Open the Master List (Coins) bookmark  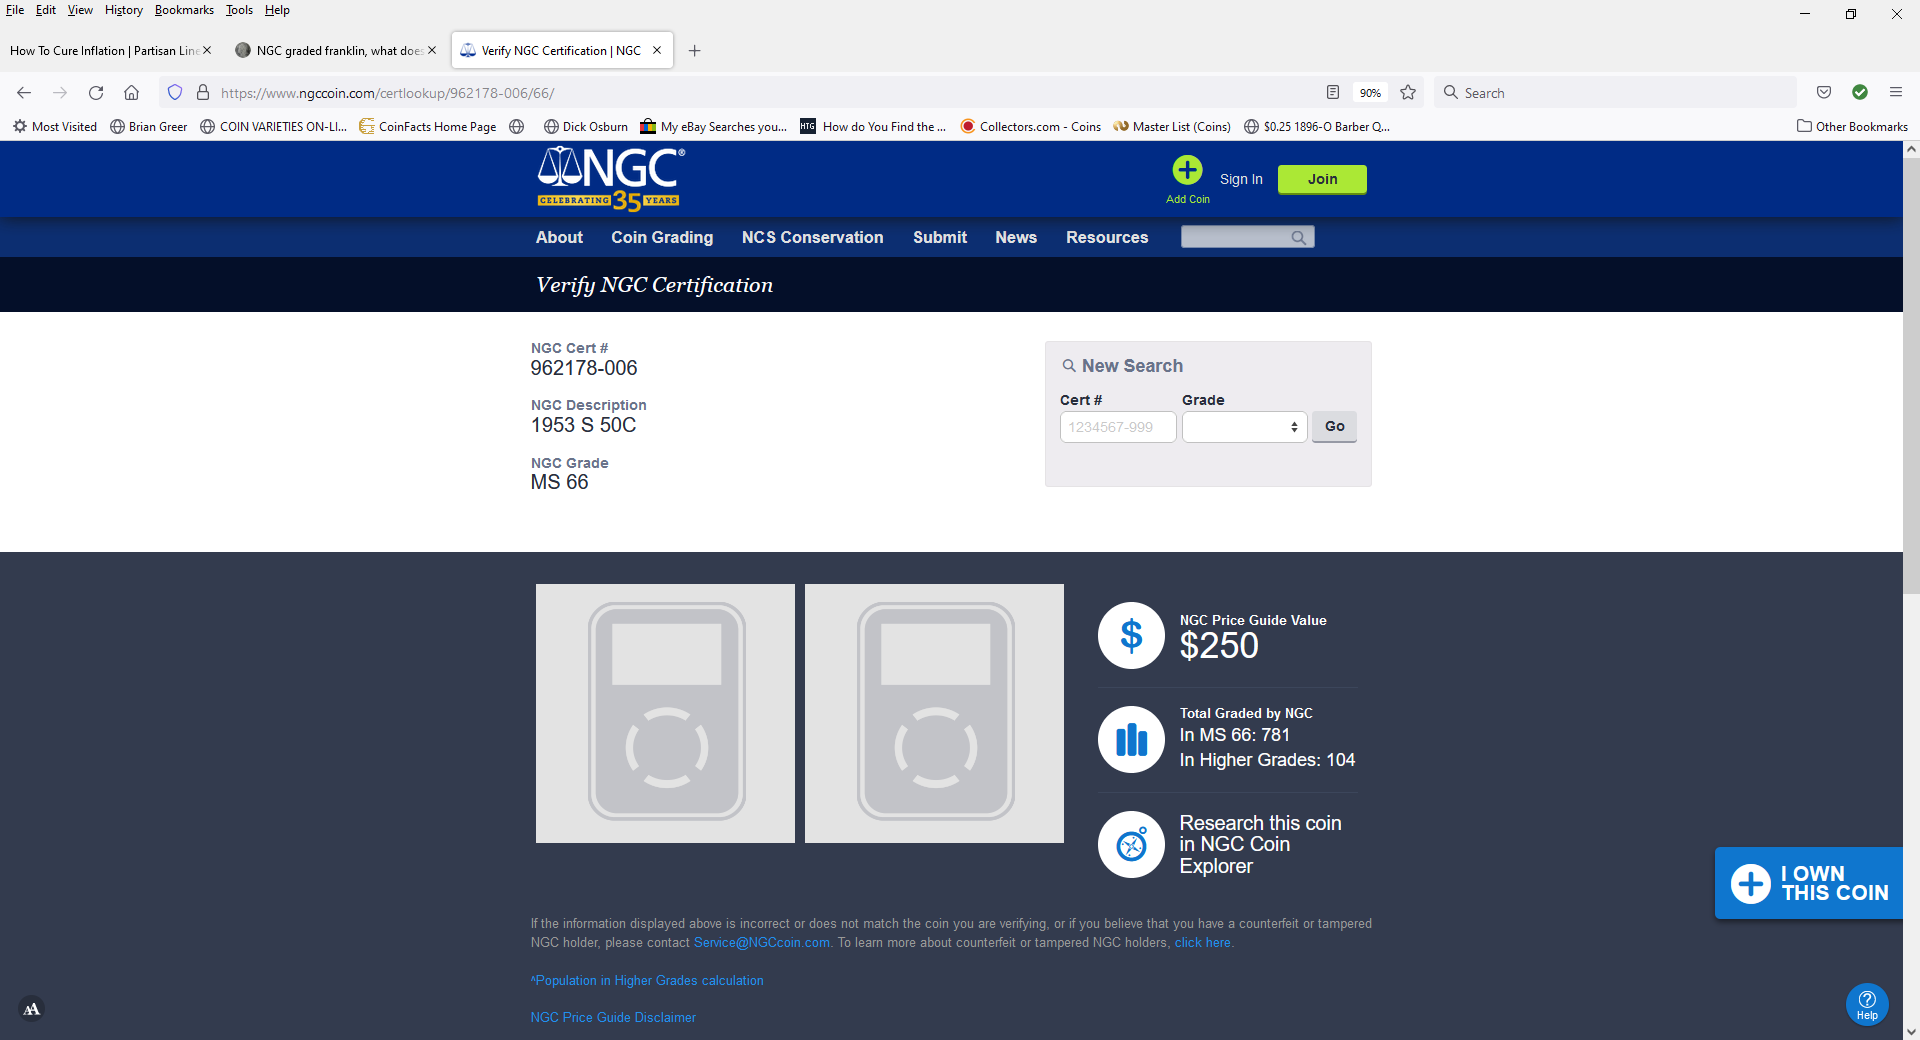tap(1172, 126)
